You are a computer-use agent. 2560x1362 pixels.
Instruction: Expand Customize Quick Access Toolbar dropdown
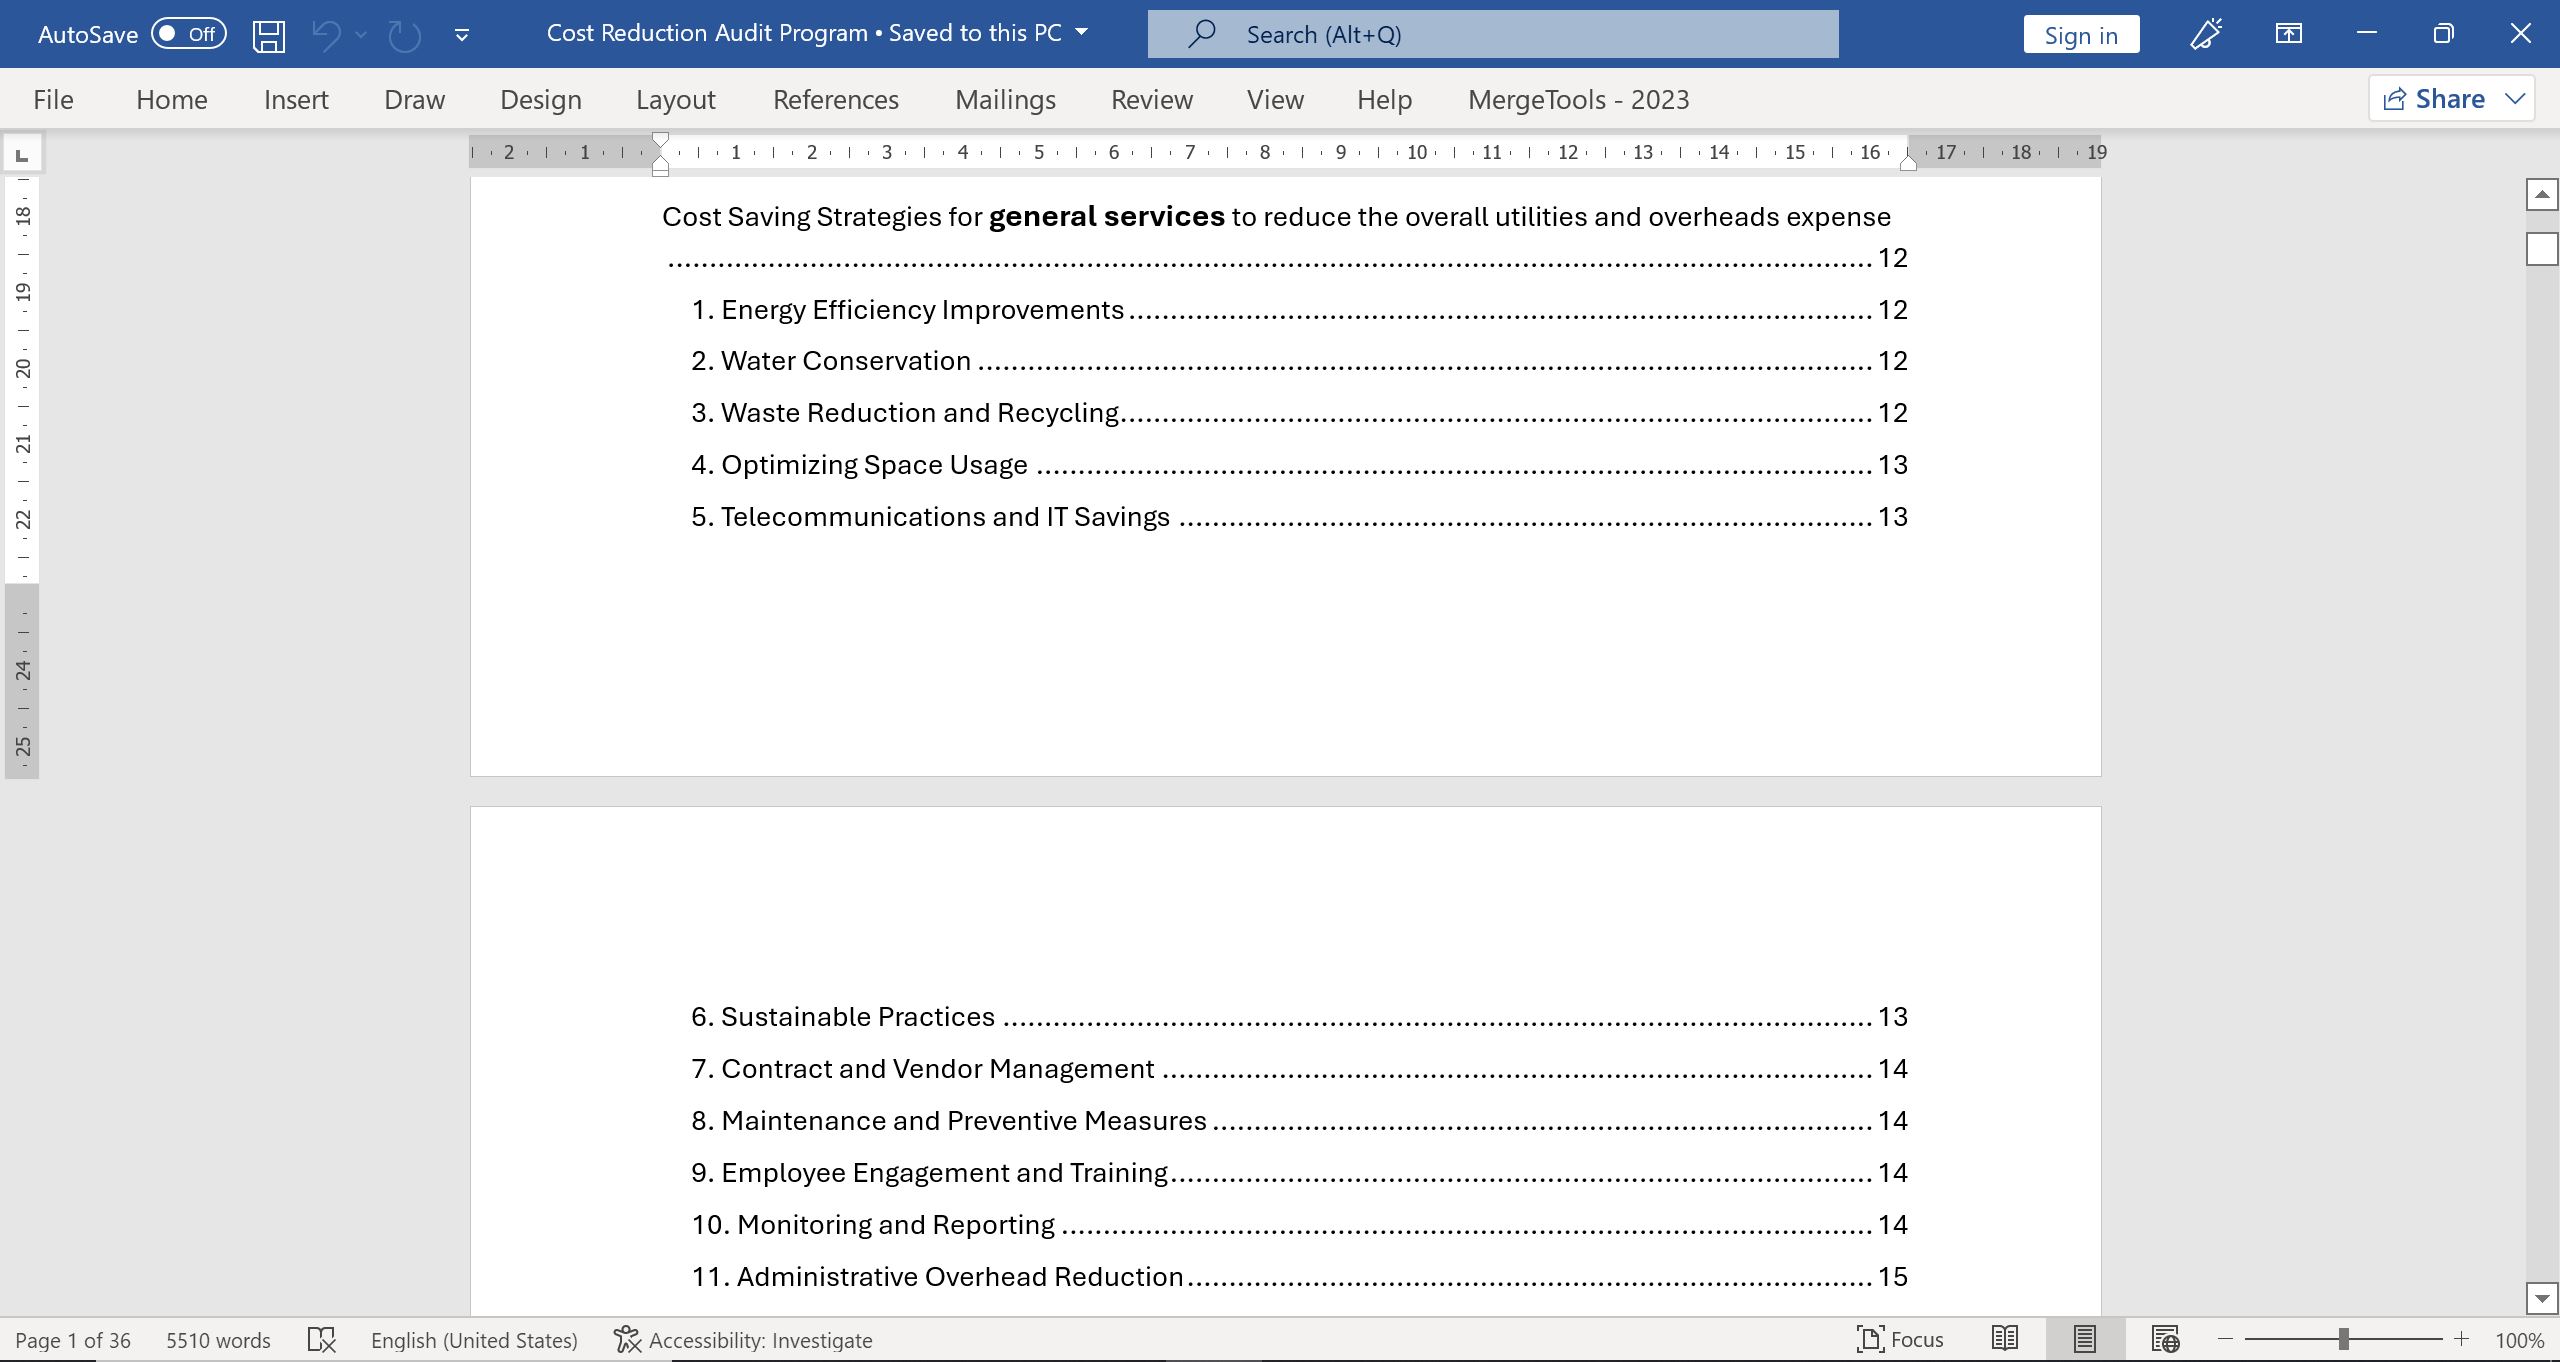pyautogui.click(x=461, y=35)
